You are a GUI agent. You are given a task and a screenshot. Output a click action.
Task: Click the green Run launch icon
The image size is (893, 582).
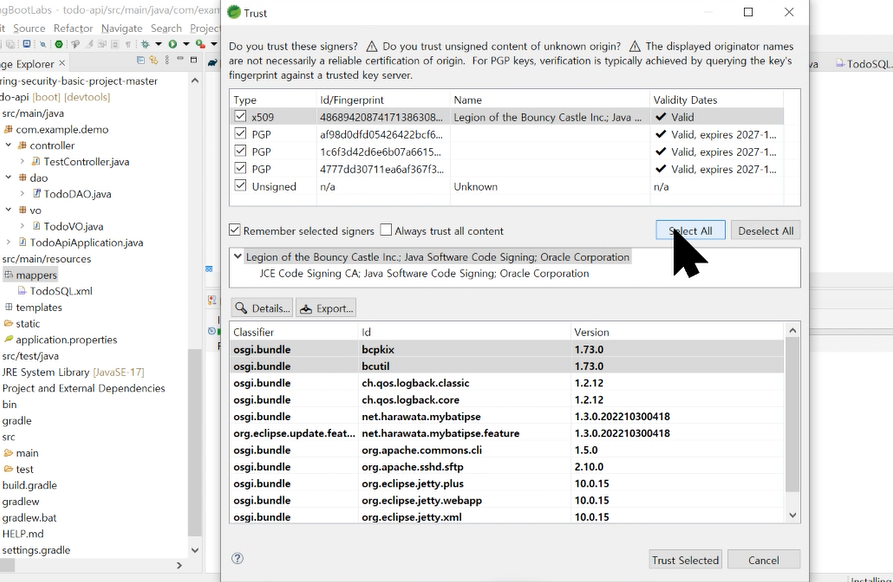coord(173,44)
